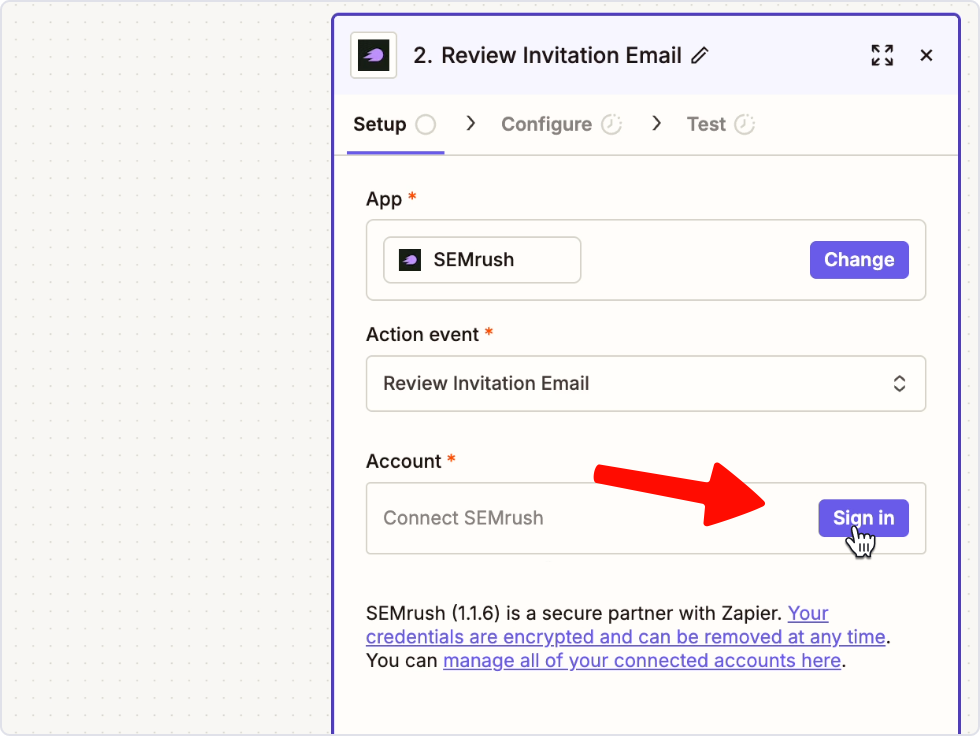Screen dimensions: 980x736
Task: Close the Review Invitation Email panel
Action: click(x=926, y=56)
